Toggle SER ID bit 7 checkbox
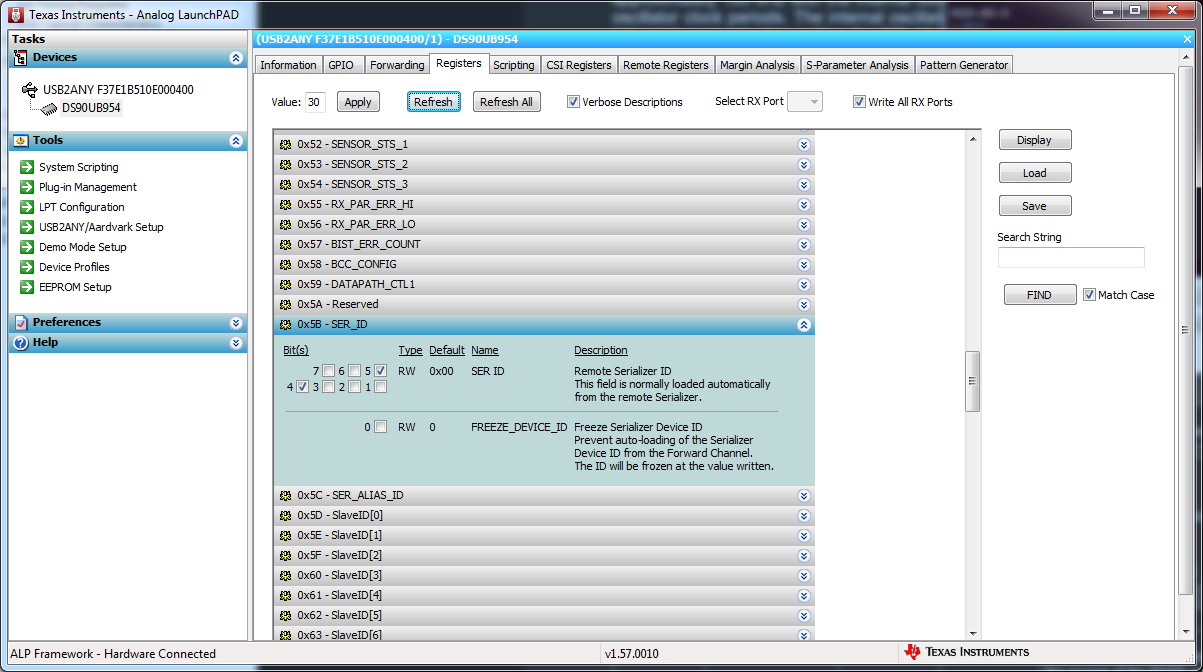Viewport: 1203px width, 672px height. (x=328, y=371)
